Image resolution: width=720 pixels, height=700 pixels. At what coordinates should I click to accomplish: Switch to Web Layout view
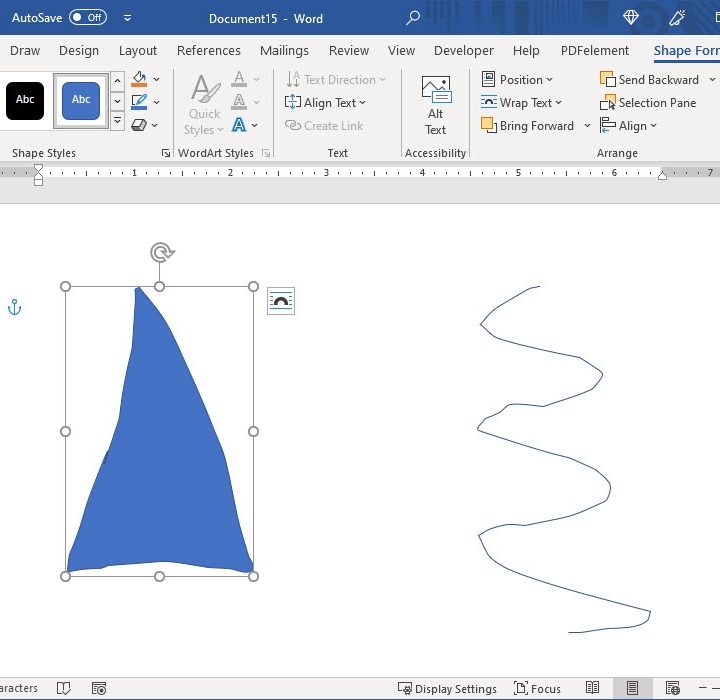673,688
